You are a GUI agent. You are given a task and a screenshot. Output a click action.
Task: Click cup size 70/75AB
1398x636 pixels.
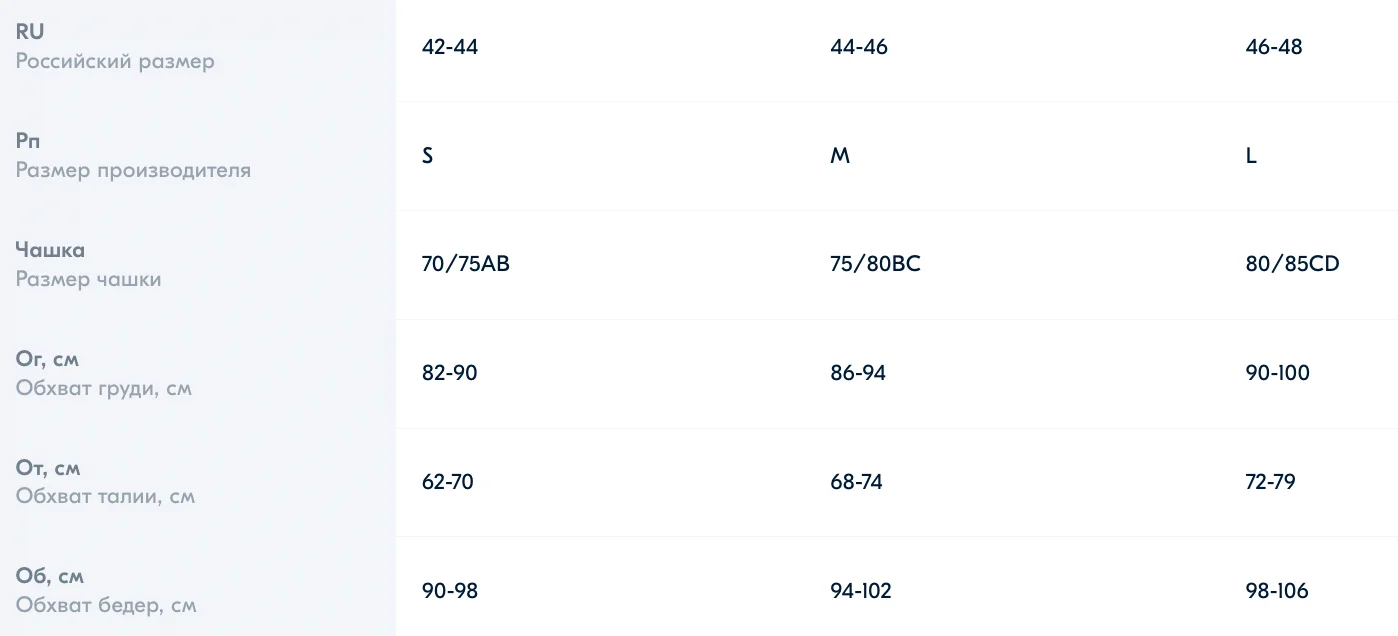click(x=466, y=265)
